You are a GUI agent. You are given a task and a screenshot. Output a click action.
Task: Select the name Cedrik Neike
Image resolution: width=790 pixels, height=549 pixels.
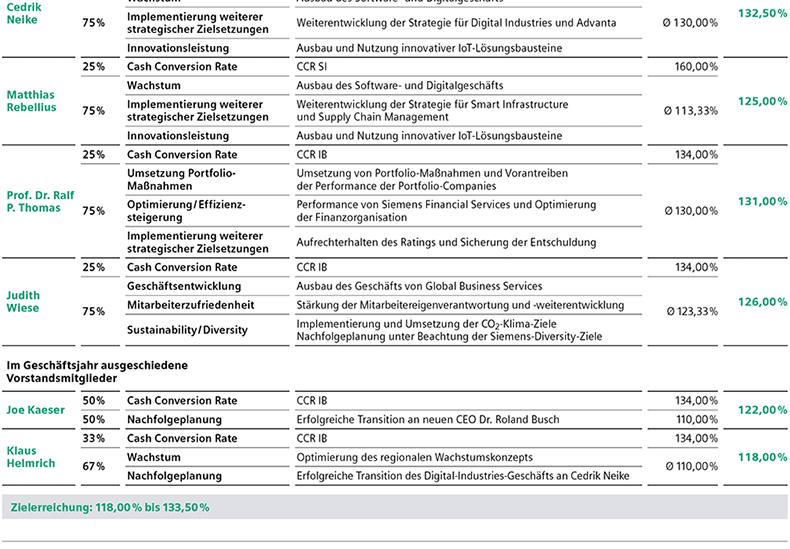24,13
